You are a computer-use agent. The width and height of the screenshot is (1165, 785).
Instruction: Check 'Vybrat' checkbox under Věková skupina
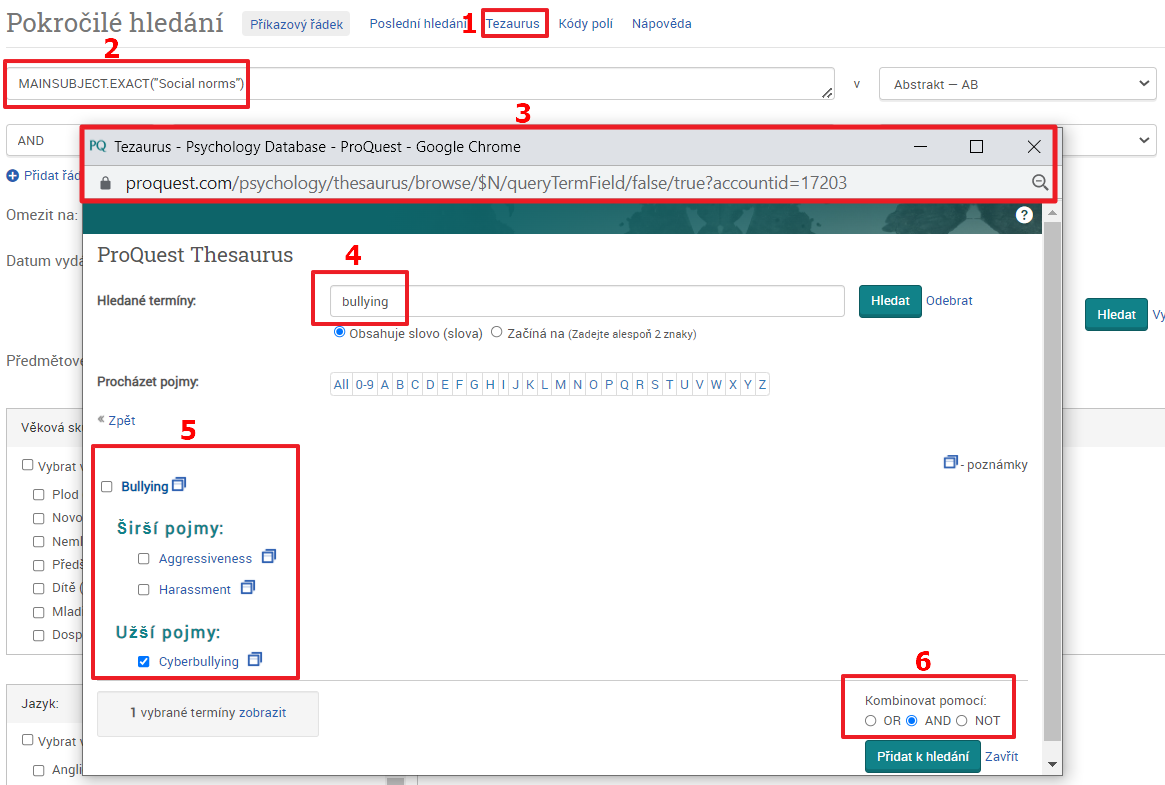coord(27,465)
